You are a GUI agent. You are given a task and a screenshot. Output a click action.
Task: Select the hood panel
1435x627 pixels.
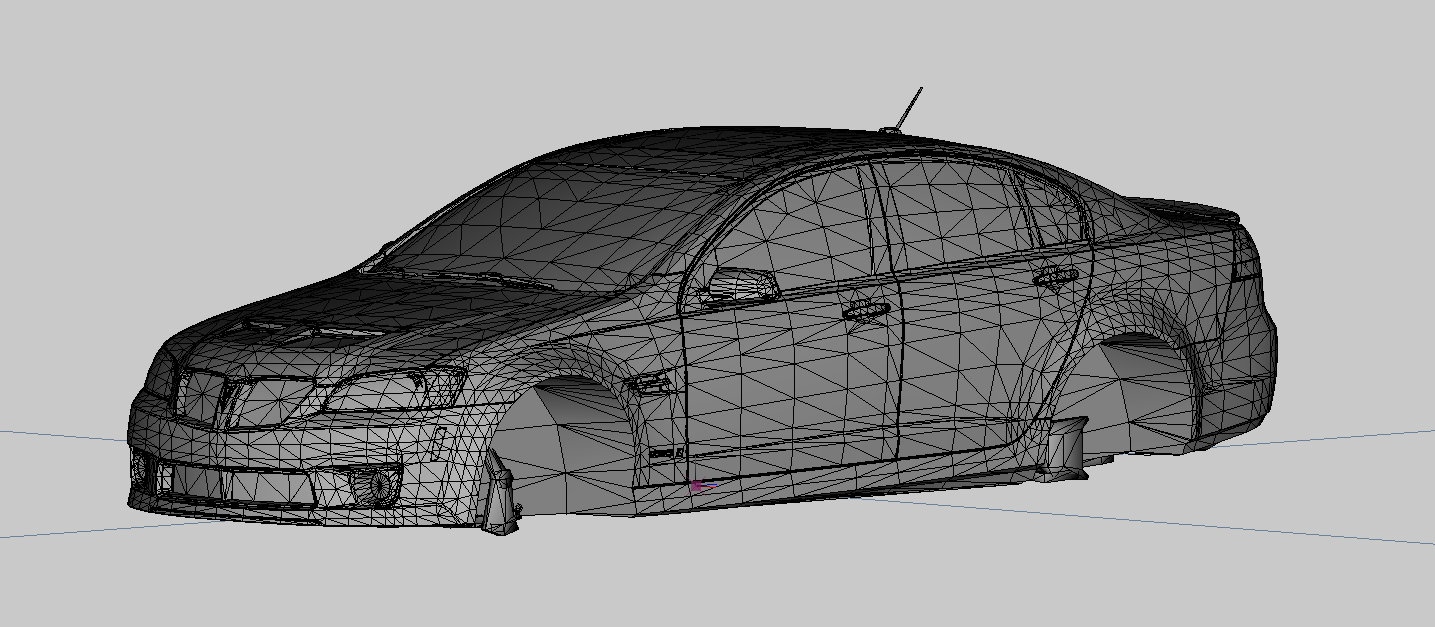400,320
